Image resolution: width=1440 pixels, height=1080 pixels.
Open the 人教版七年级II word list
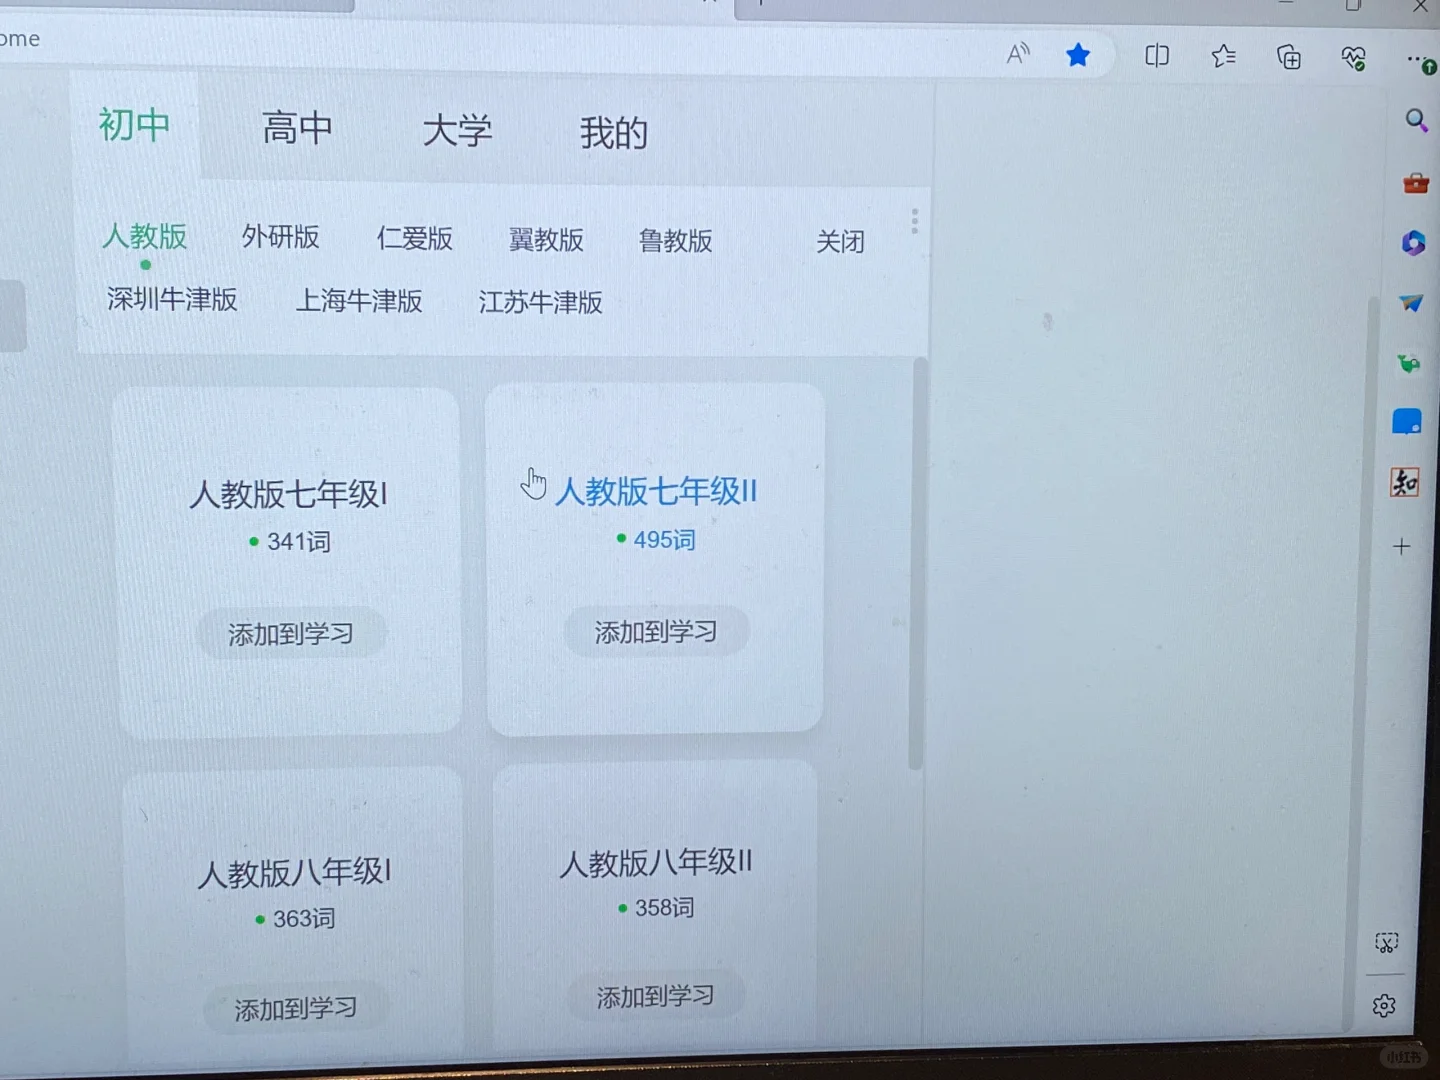pos(655,491)
